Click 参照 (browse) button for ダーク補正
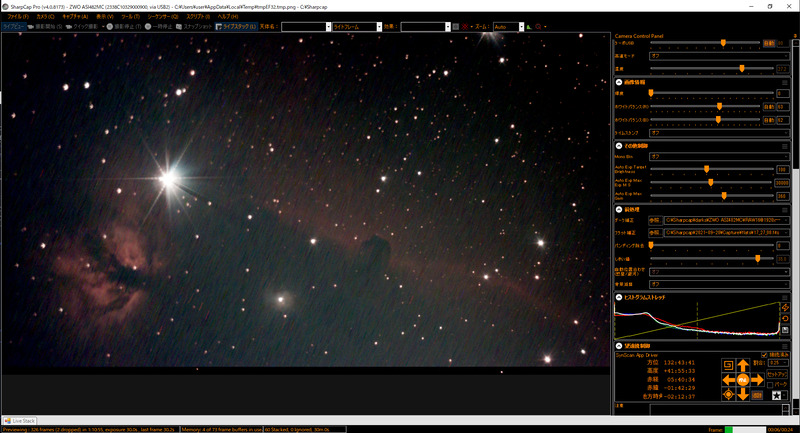The height and width of the screenshot is (433, 800). (x=655, y=220)
